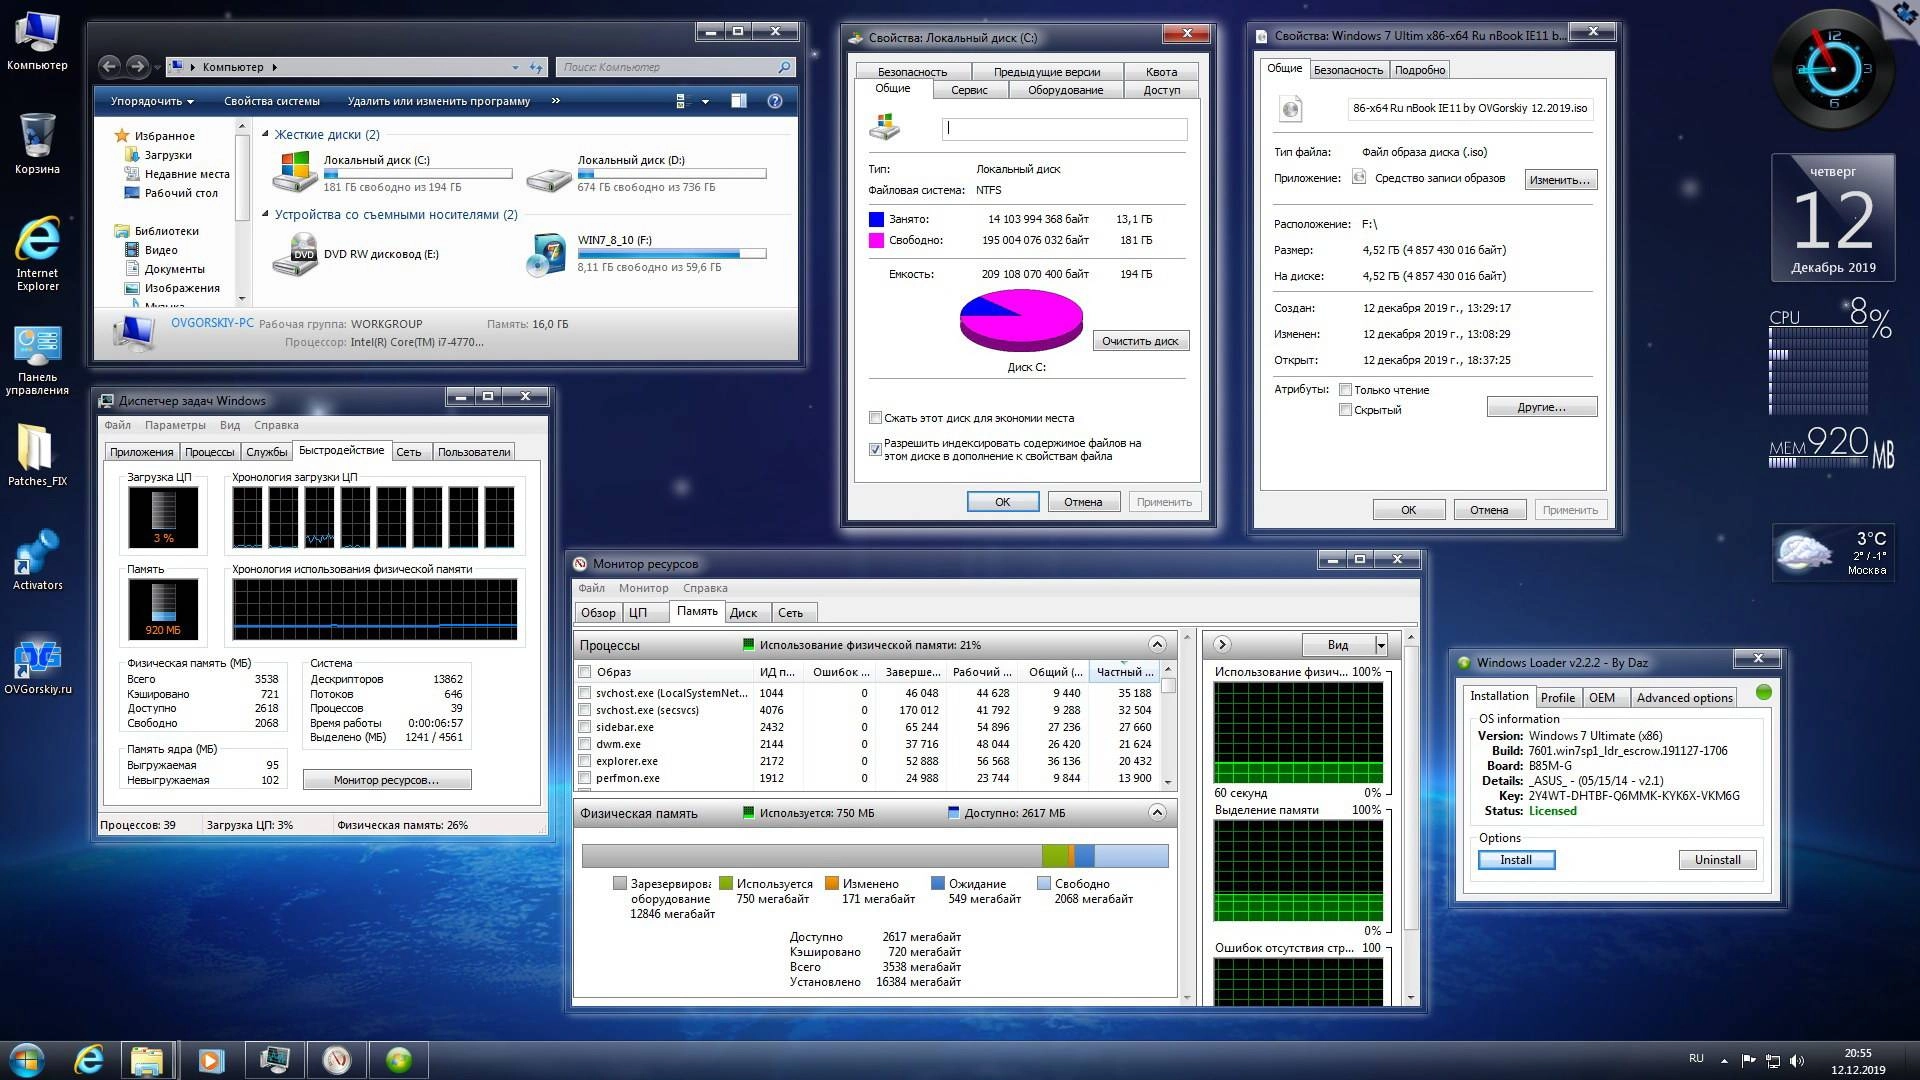The height and width of the screenshot is (1080, 1920).
Task: Click the Action Center flag icon
Action: pos(1749,1061)
